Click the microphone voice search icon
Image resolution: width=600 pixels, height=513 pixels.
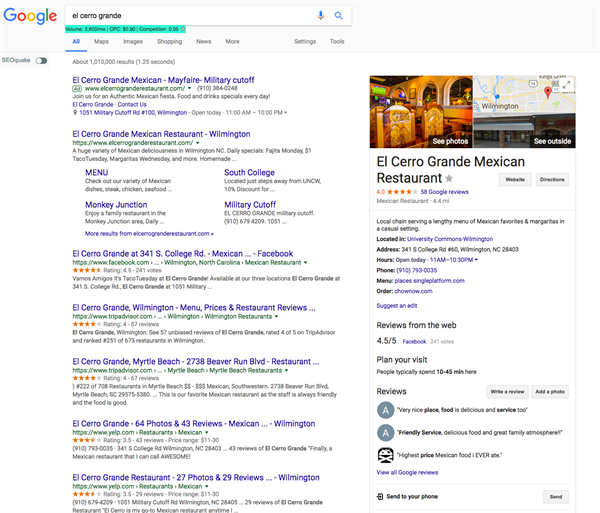321,15
